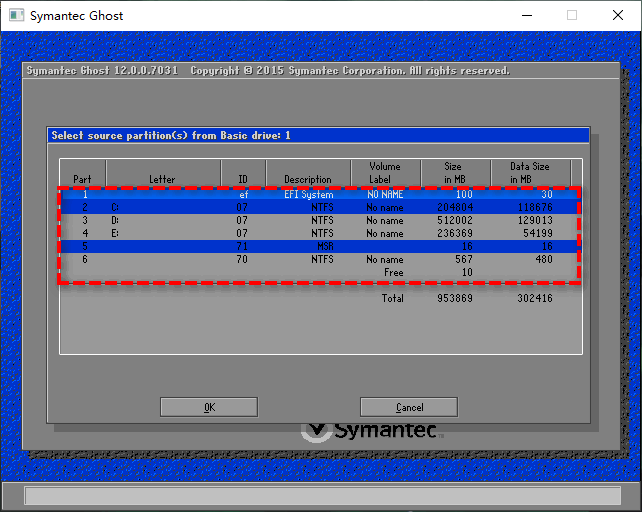Select partition 2 with letter C:
The height and width of the screenshot is (512, 642).
click(320, 207)
